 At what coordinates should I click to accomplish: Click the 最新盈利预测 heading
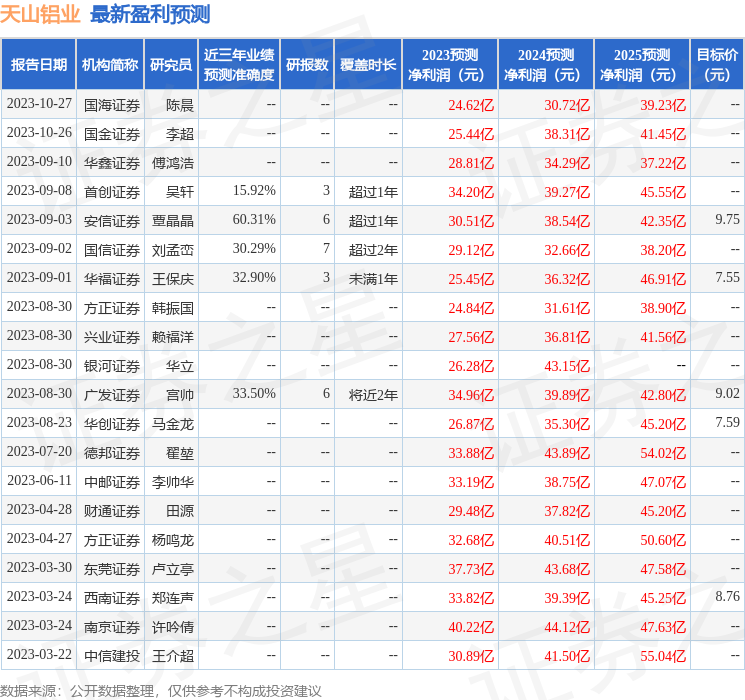click(x=150, y=15)
